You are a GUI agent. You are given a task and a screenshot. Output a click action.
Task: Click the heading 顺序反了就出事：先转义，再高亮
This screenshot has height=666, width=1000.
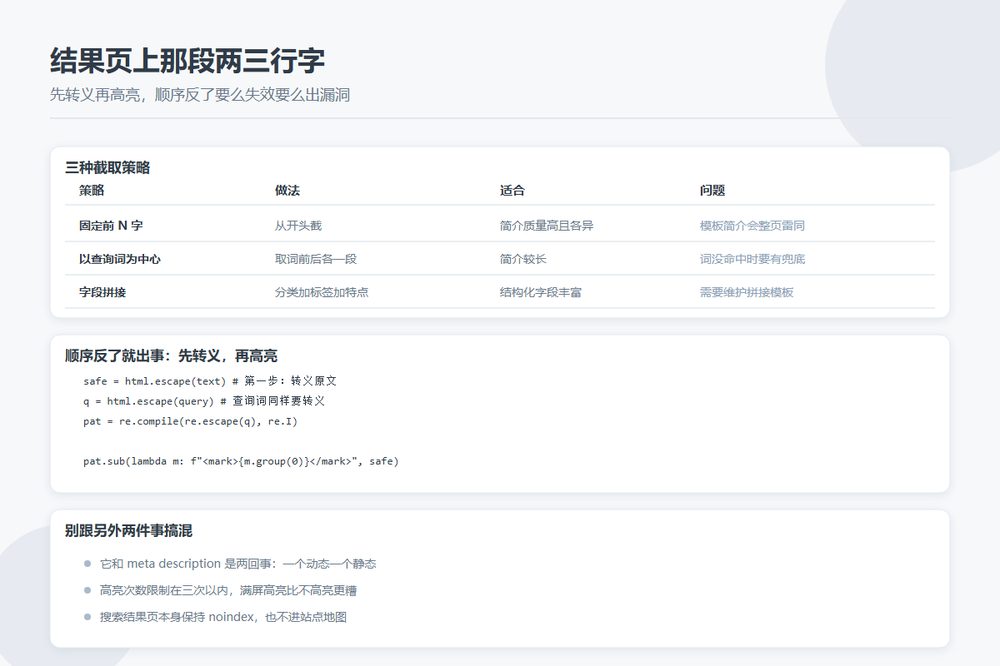pos(171,356)
